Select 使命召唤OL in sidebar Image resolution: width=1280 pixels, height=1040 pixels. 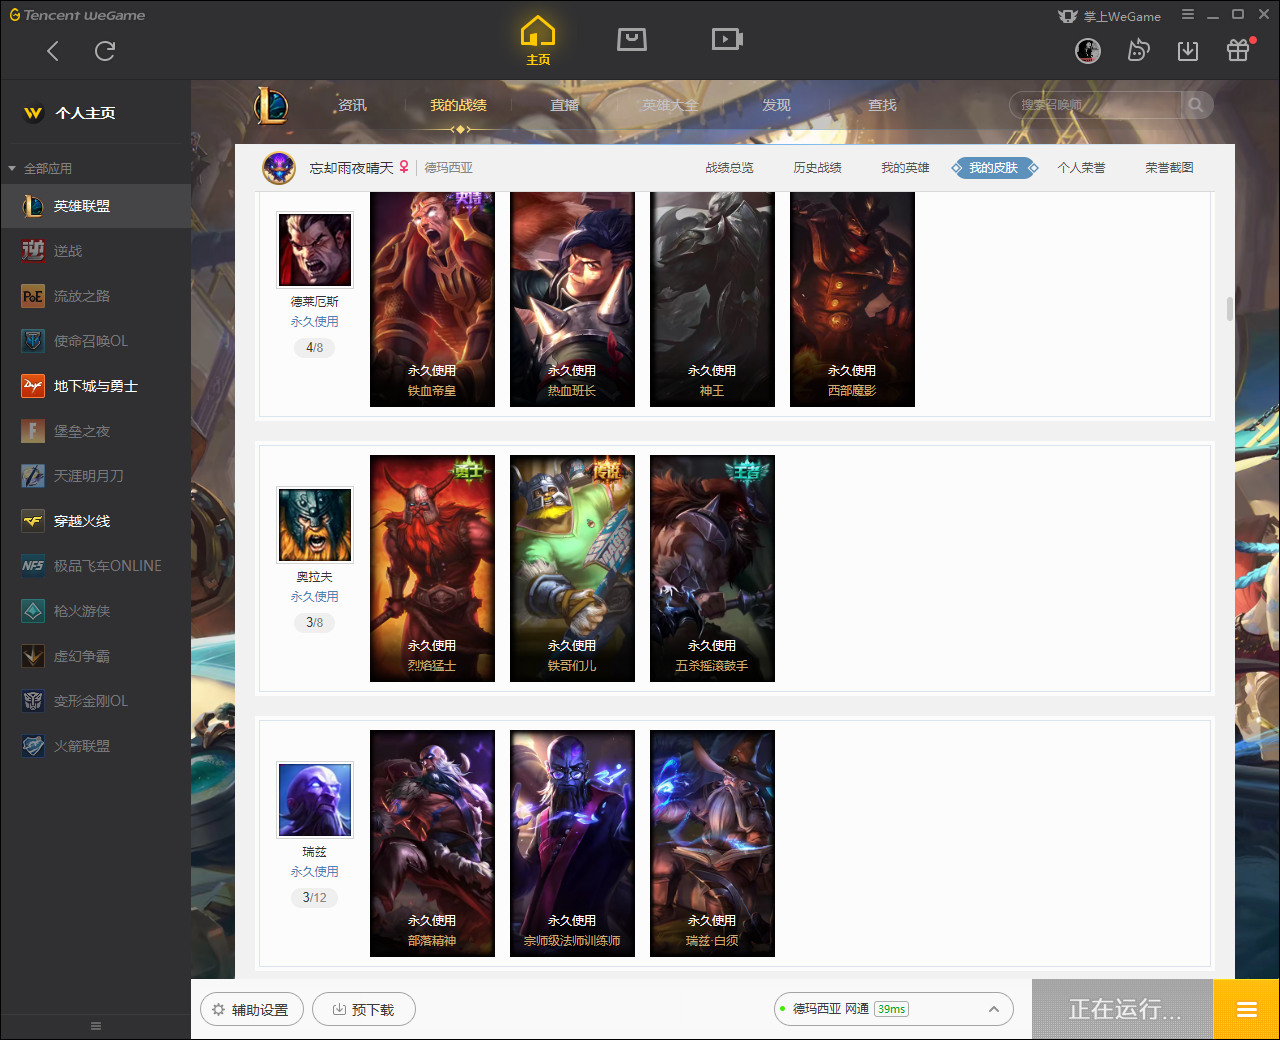click(x=96, y=341)
